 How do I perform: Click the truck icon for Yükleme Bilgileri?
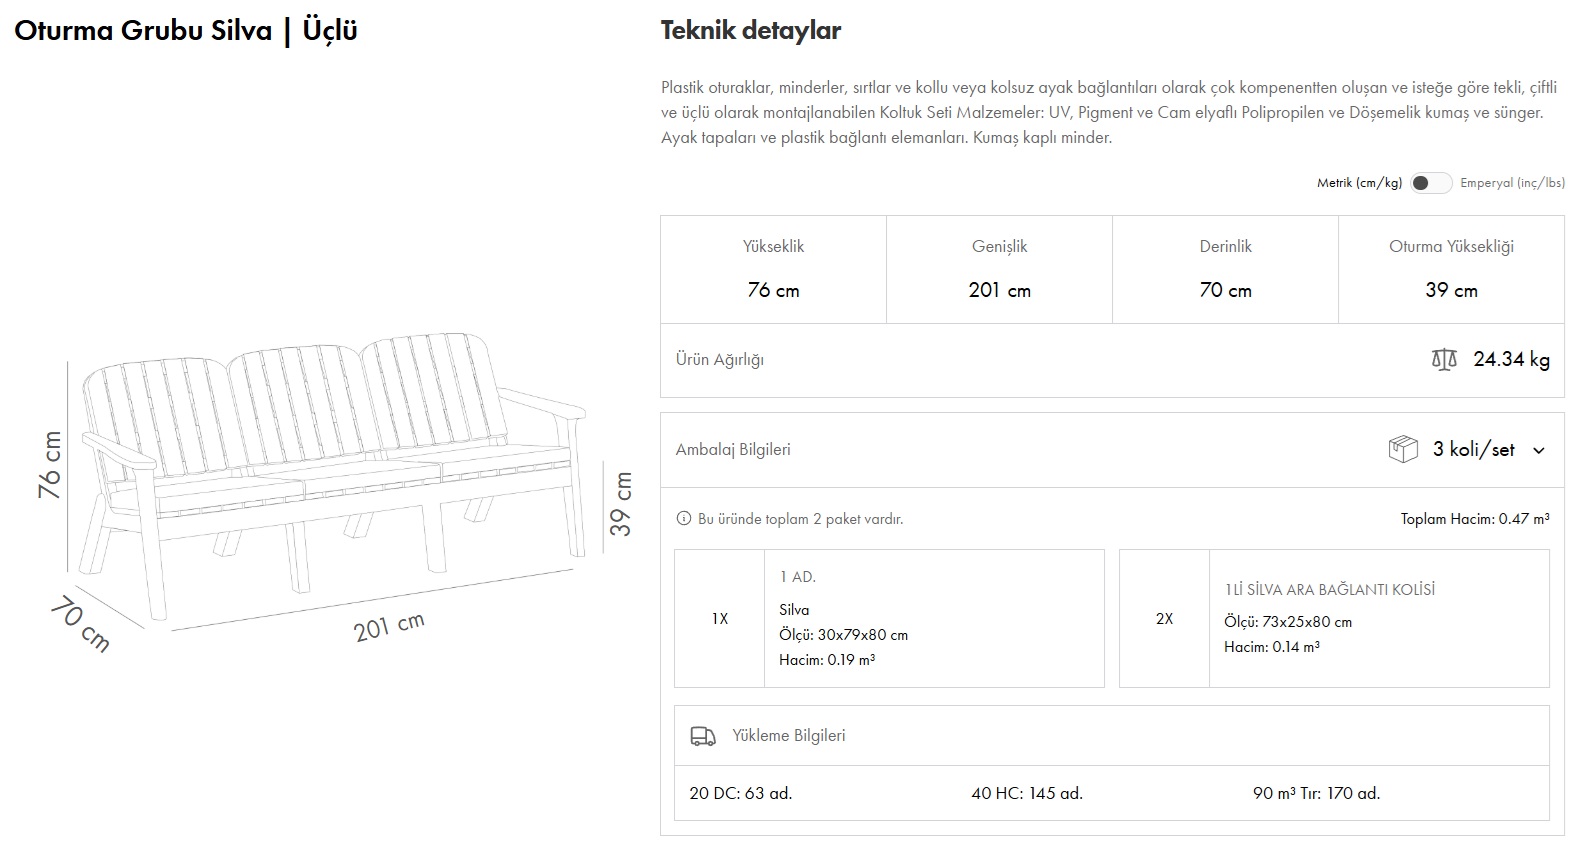click(x=703, y=736)
